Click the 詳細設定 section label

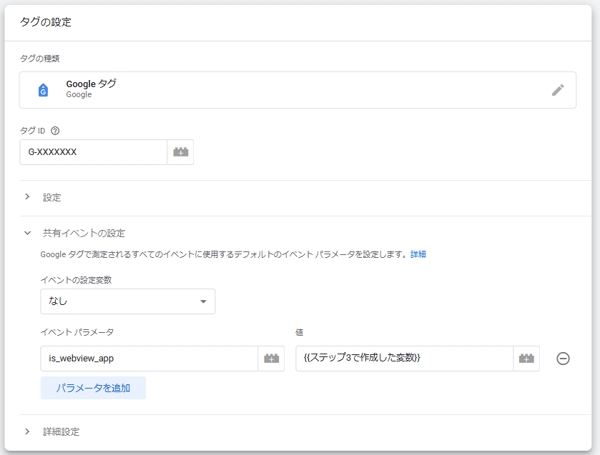pyautogui.click(x=61, y=432)
